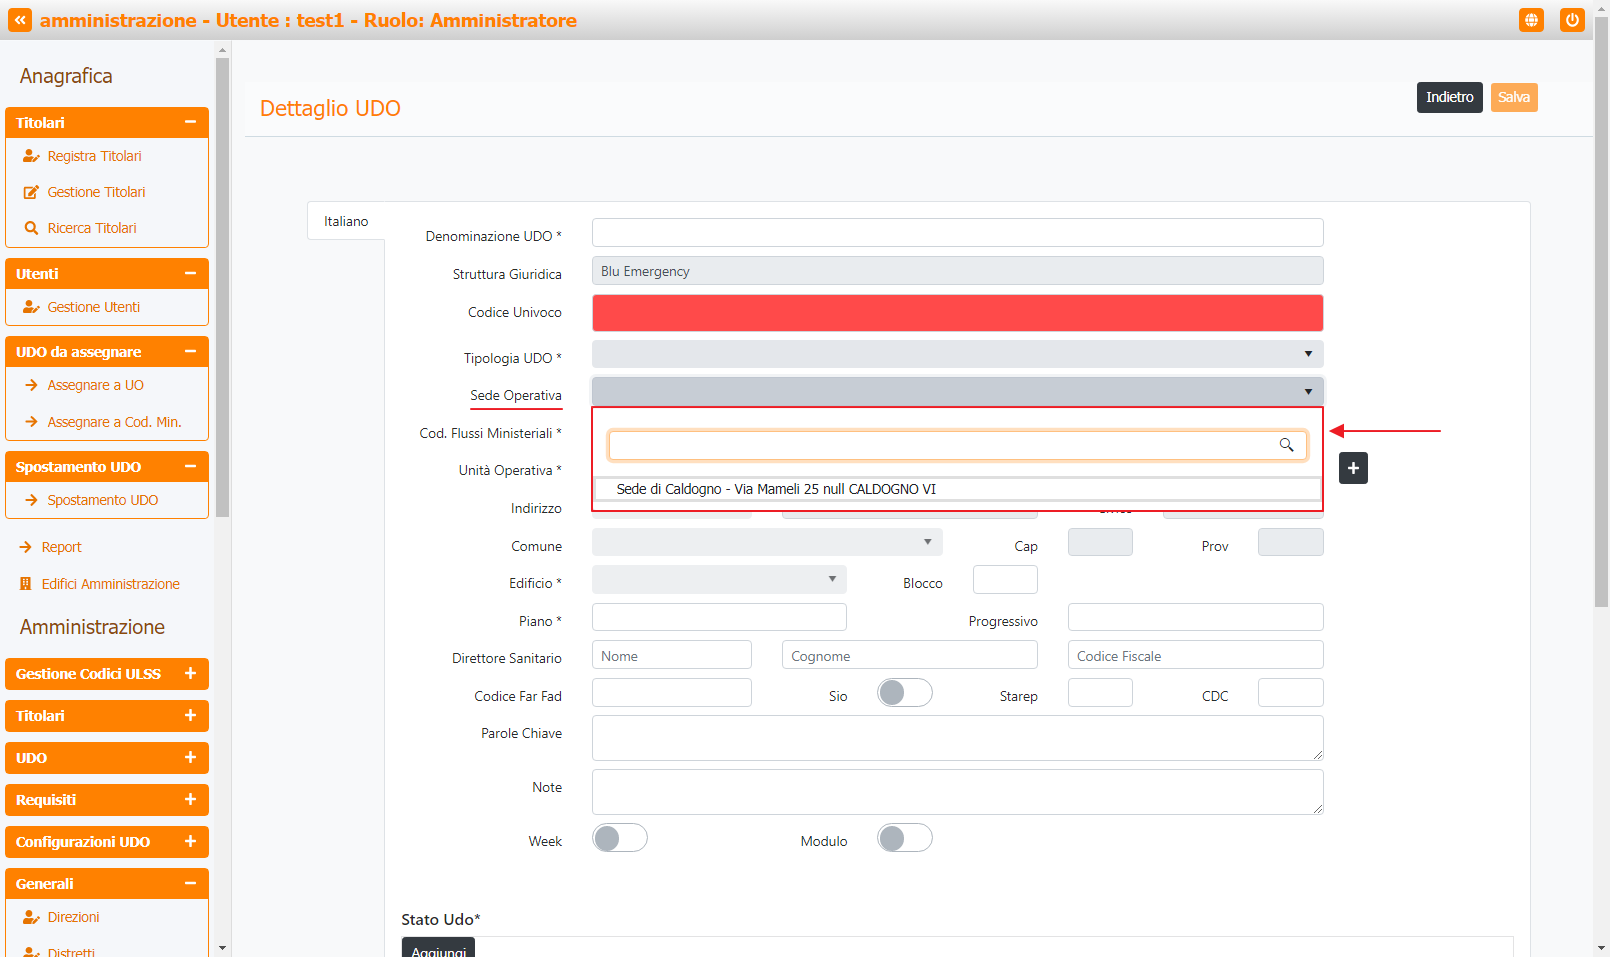The width and height of the screenshot is (1610, 957).
Task: Click the red Codice Univoco field
Action: click(957, 313)
